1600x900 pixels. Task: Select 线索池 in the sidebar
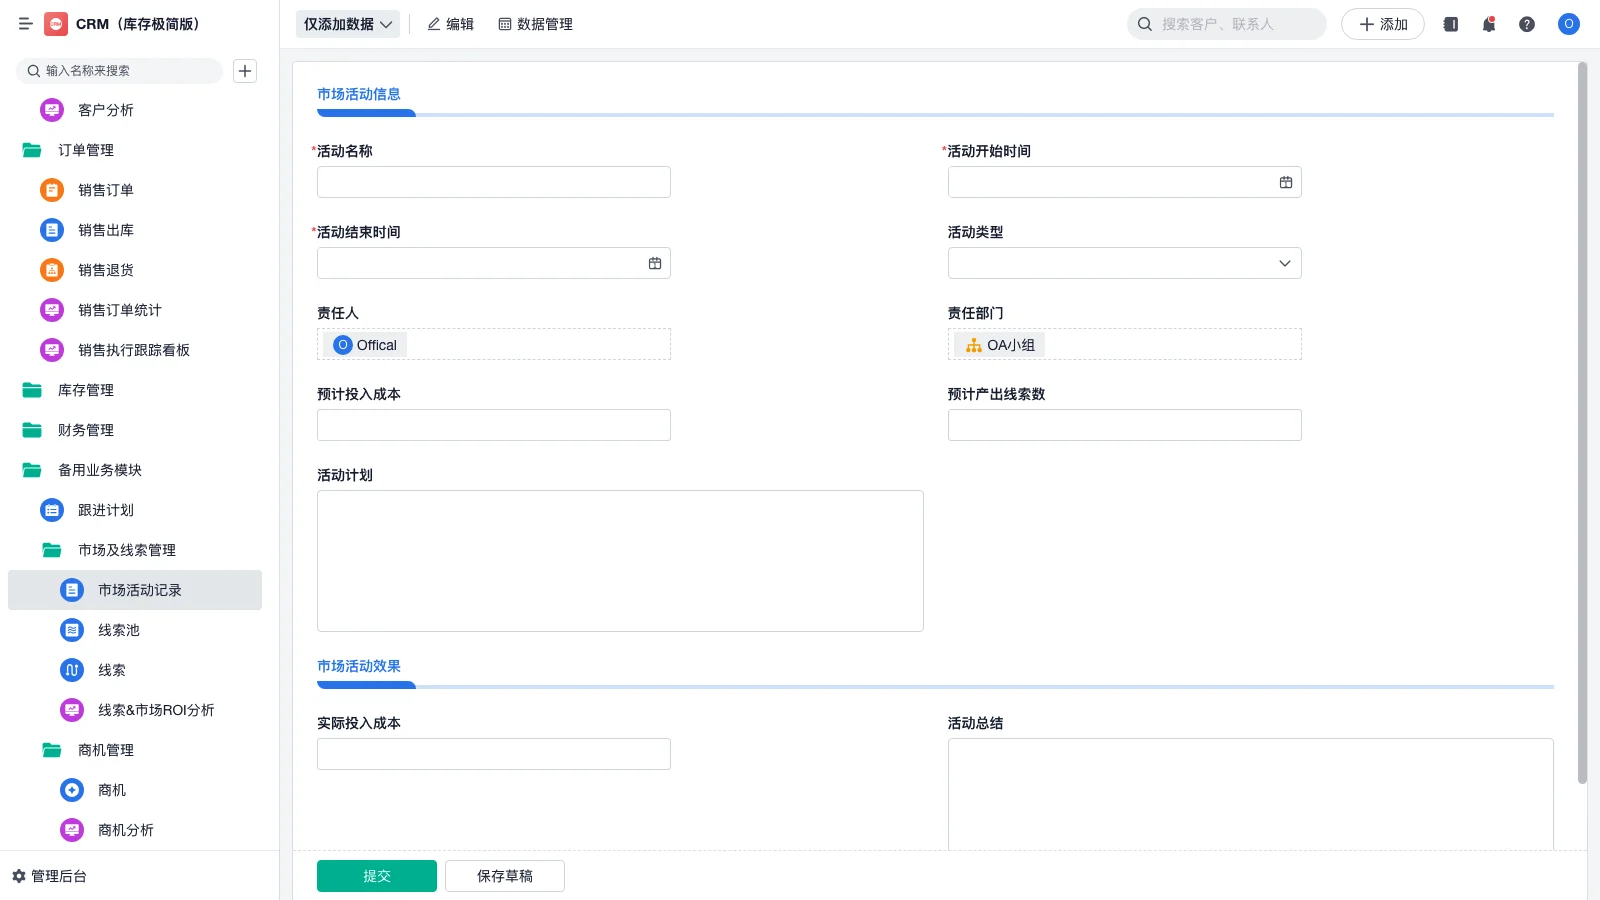click(119, 630)
